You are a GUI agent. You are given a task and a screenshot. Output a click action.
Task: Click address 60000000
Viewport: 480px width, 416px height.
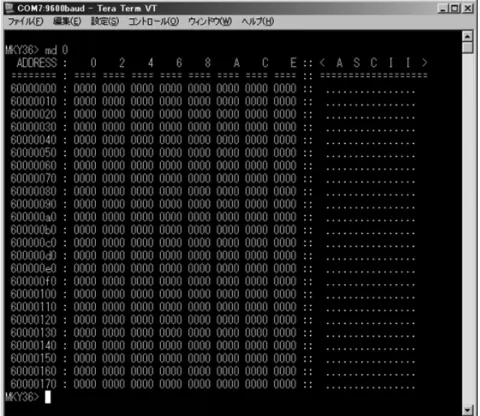[33, 89]
